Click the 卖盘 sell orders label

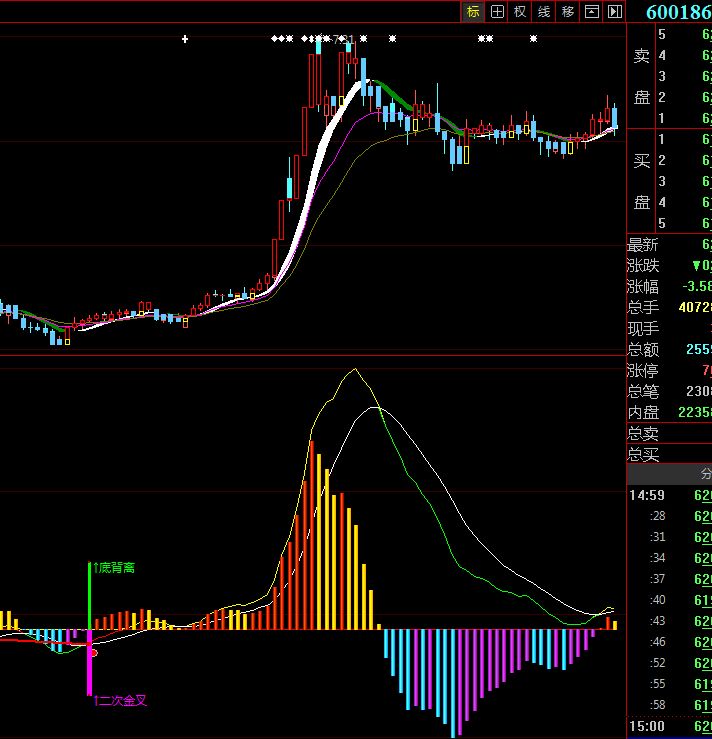coord(642,76)
